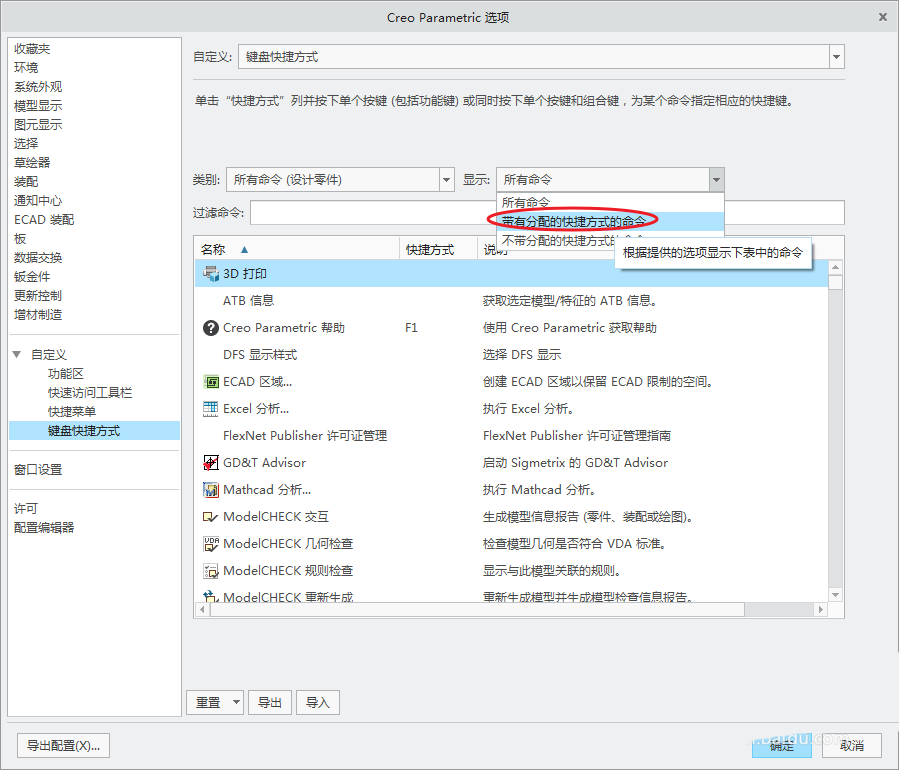Collapse the 显示 所有命令 dropdown arrow

[x=717, y=180]
